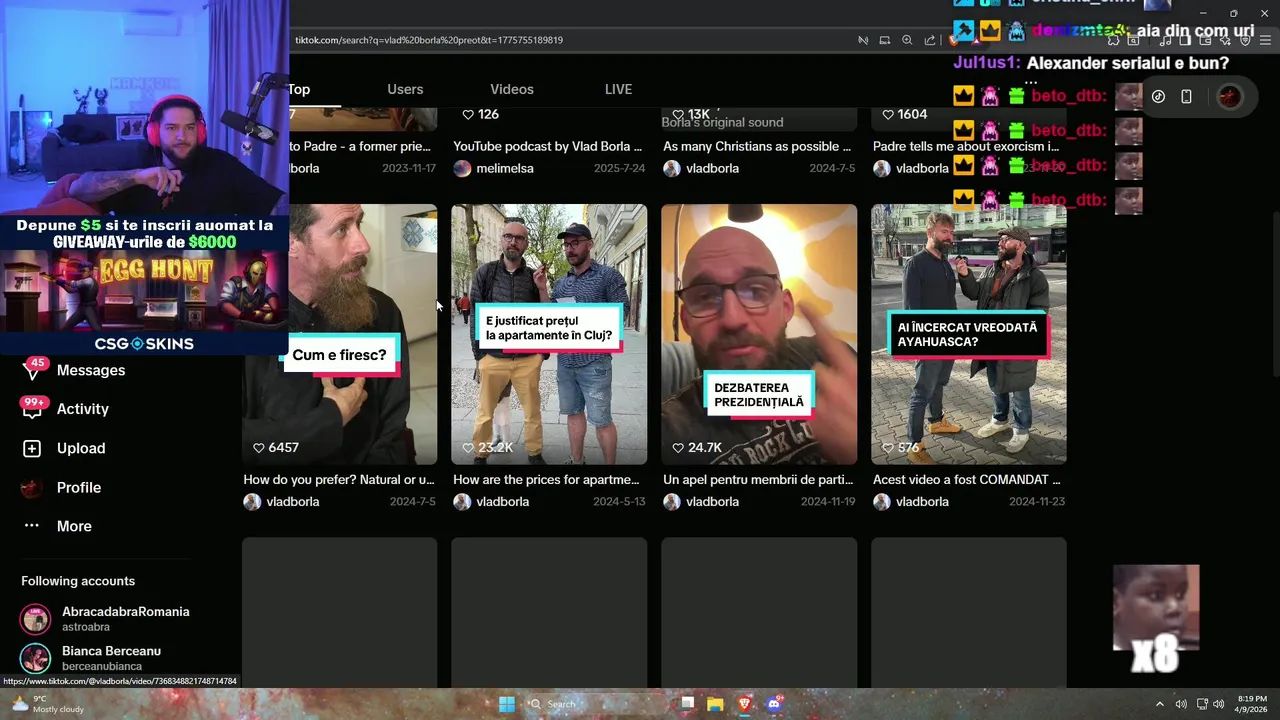Image resolution: width=1280 pixels, height=720 pixels.
Task: Switch to the Users search tab
Action: 405,89
